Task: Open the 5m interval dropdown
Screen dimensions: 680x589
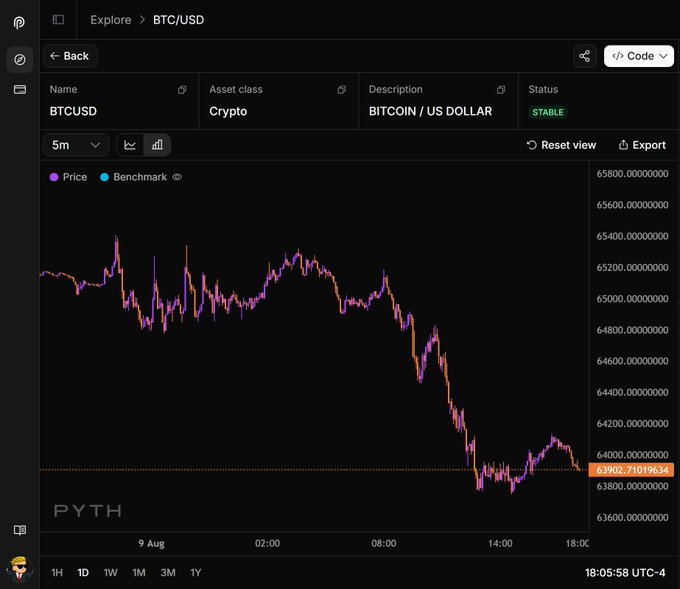Action: click(x=76, y=145)
